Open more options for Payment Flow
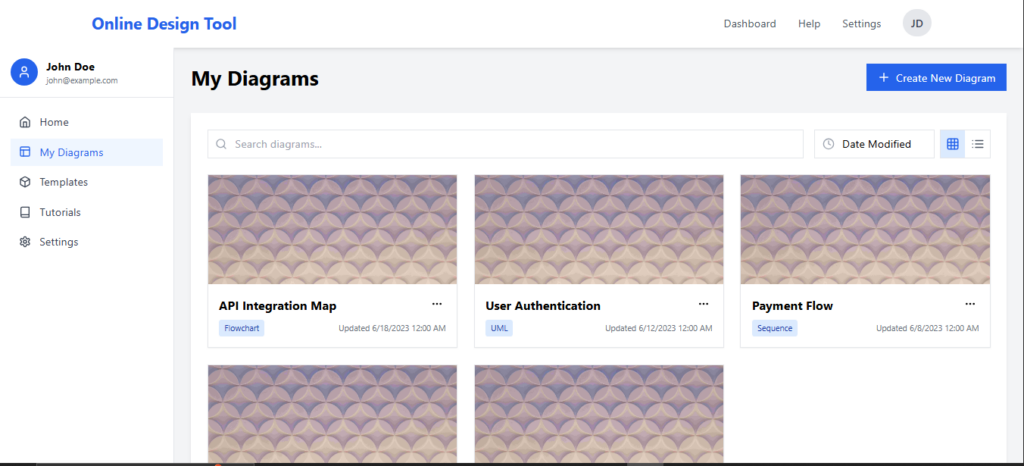This screenshot has height=466, width=1024. (970, 304)
